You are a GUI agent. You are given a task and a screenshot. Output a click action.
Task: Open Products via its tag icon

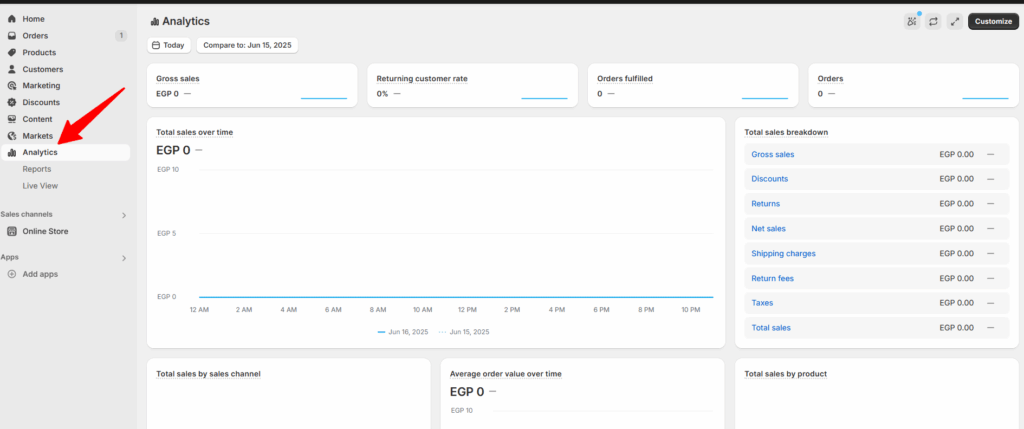12,52
